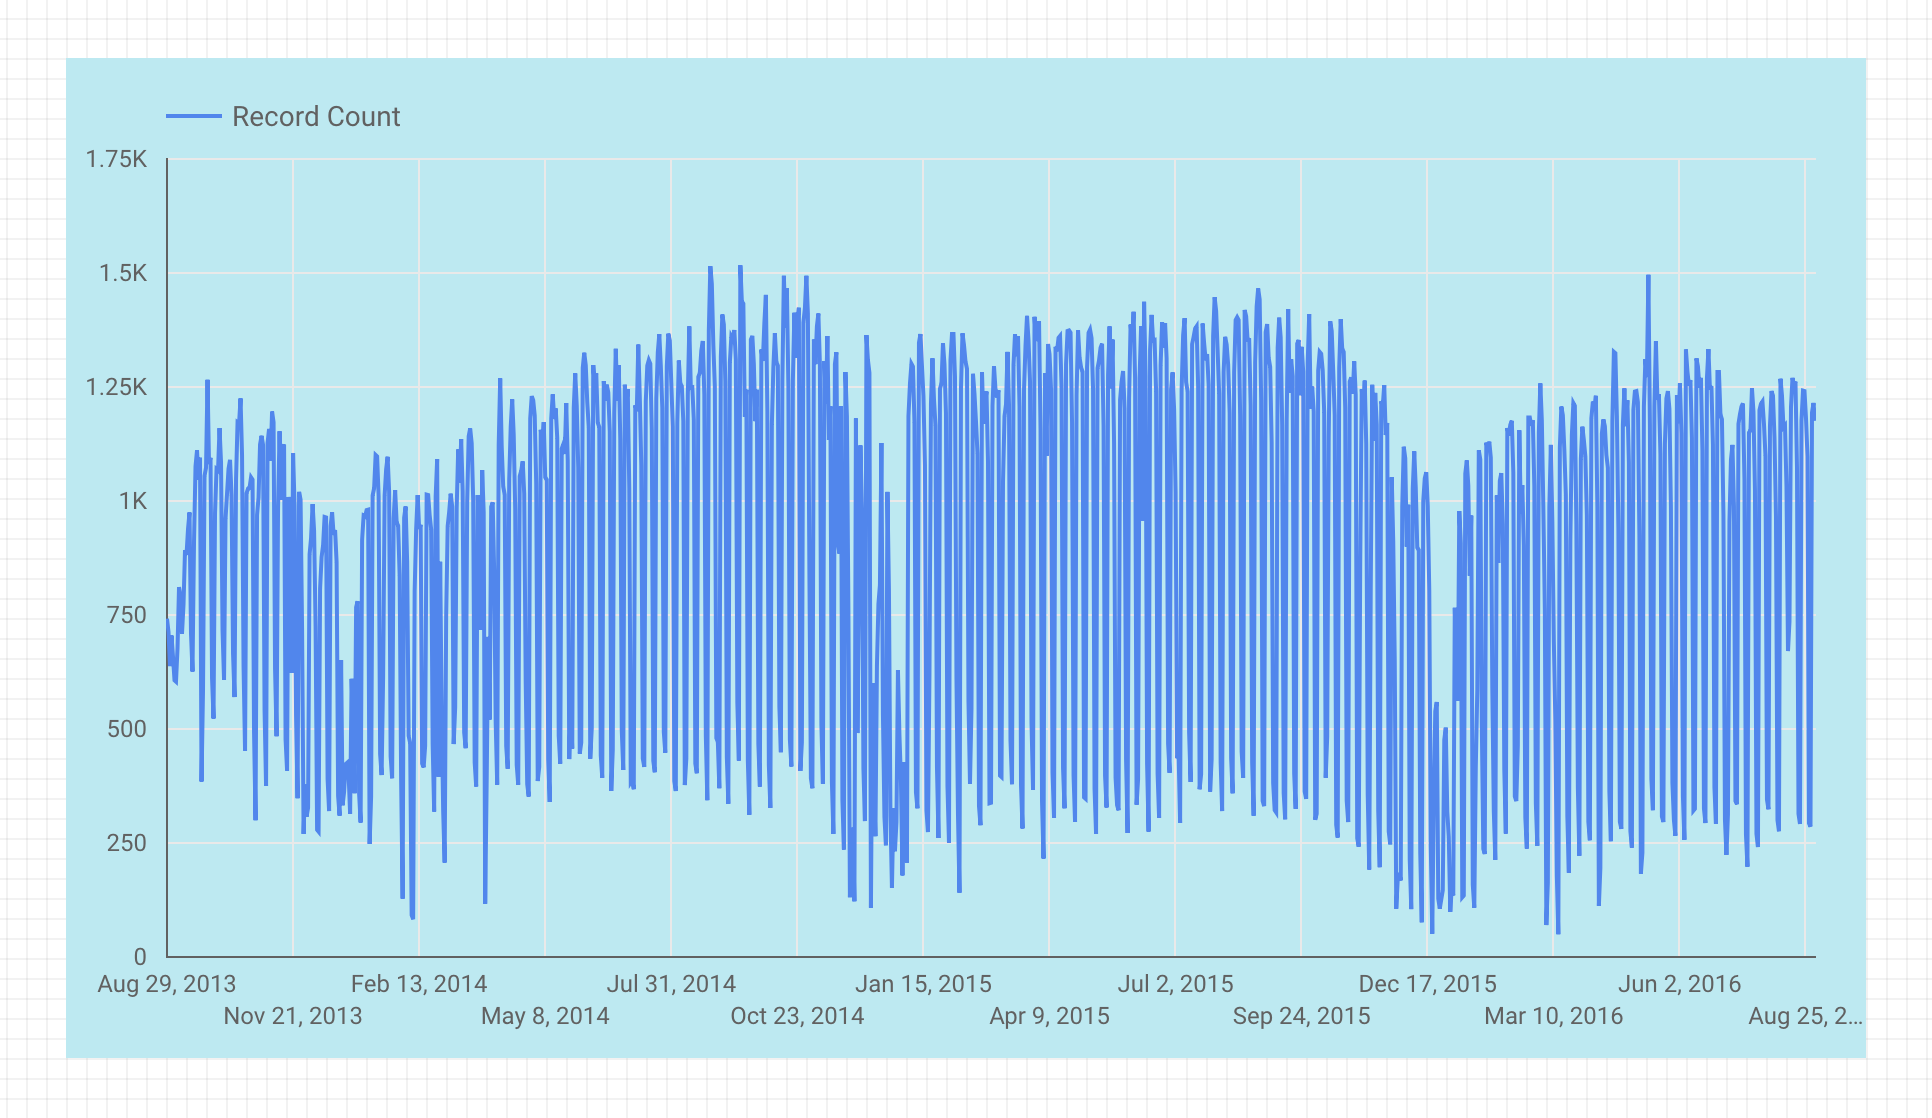This screenshot has height=1118, width=1932.
Task: Click the Oct 23, 2014 date label
Action: coord(797,1016)
